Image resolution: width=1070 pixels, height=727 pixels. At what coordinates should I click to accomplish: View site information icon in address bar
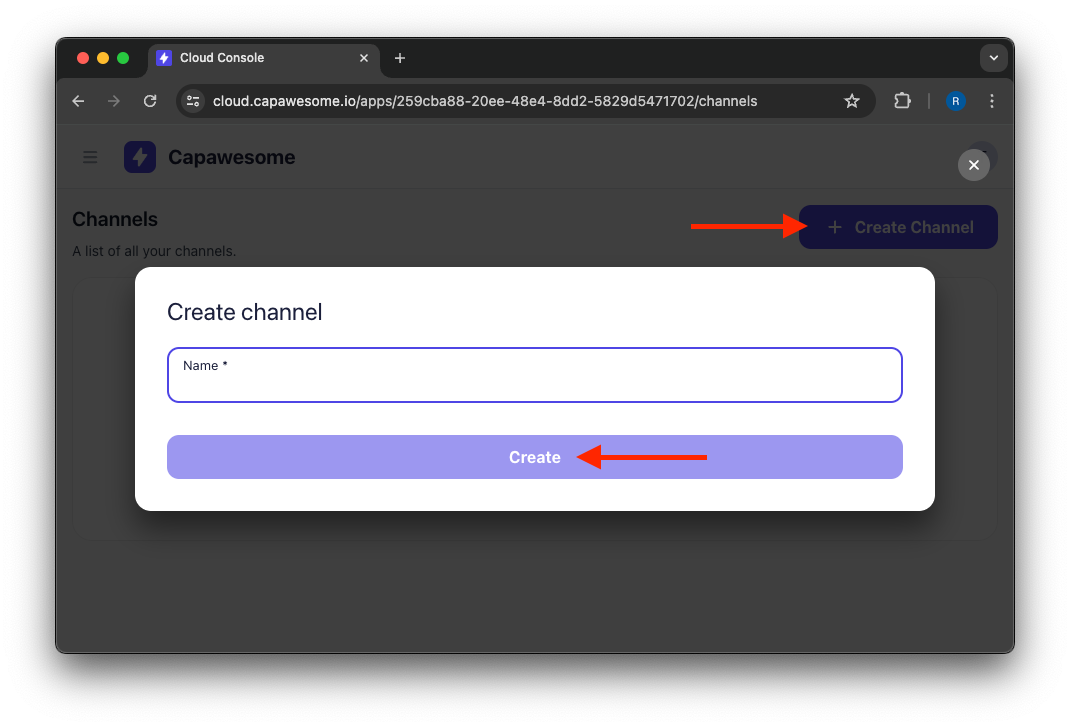coord(194,101)
